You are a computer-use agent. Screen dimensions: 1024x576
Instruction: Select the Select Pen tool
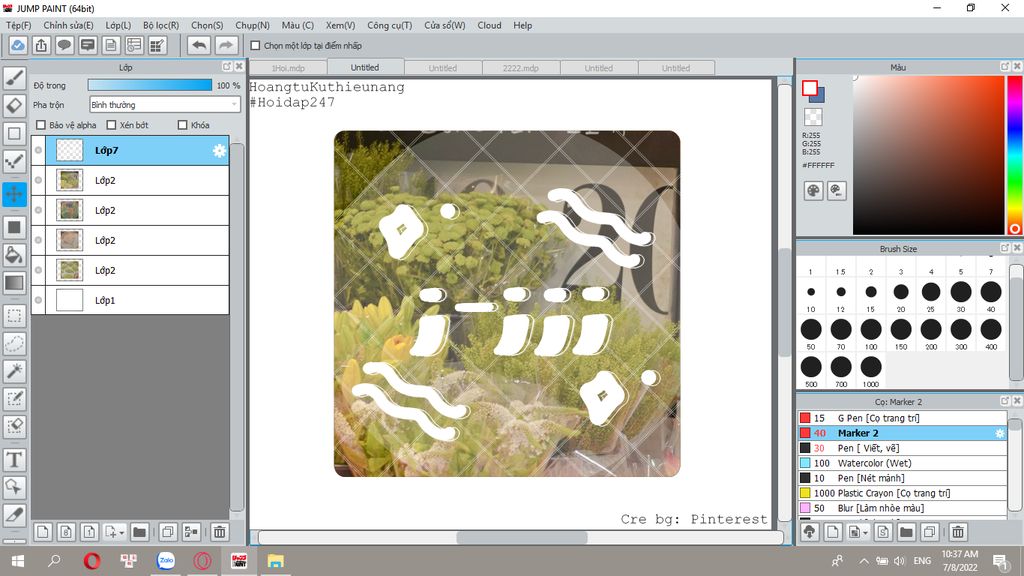(x=14, y=398)
